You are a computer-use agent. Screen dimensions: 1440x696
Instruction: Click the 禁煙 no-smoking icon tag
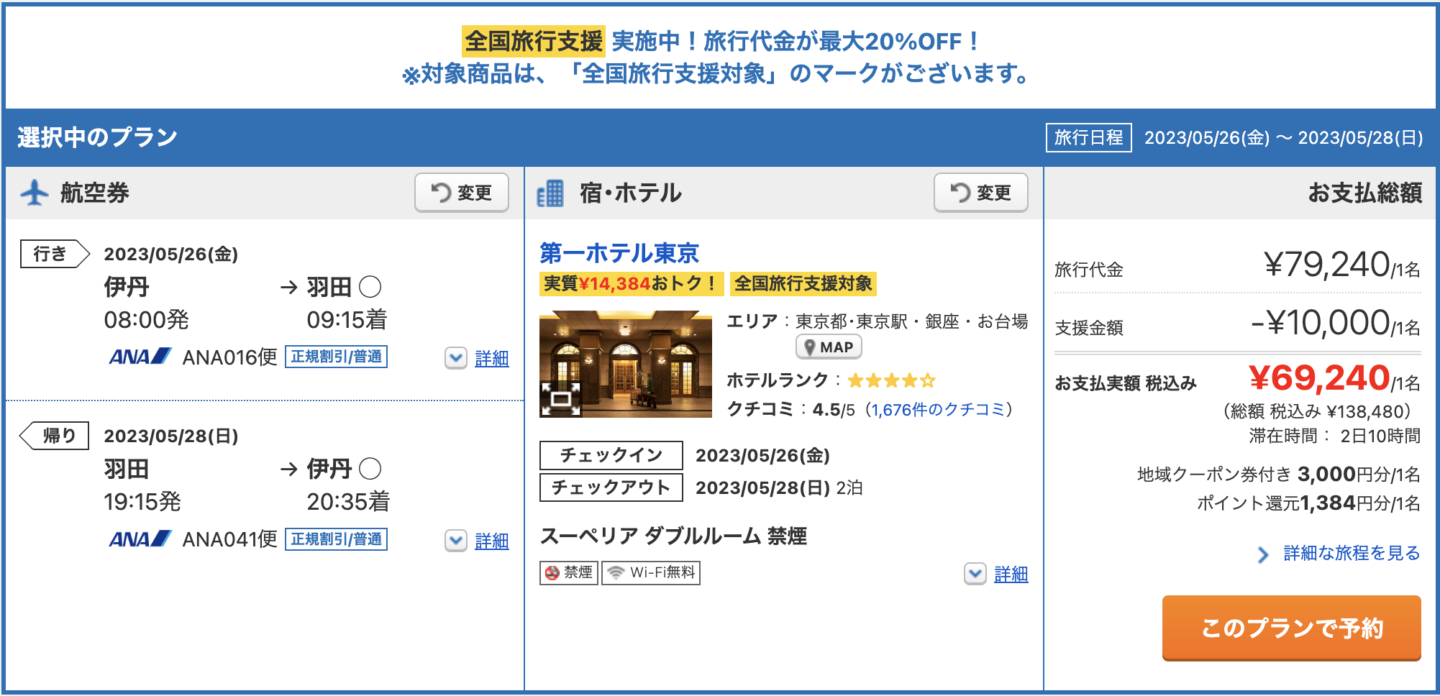coord(568,573)
